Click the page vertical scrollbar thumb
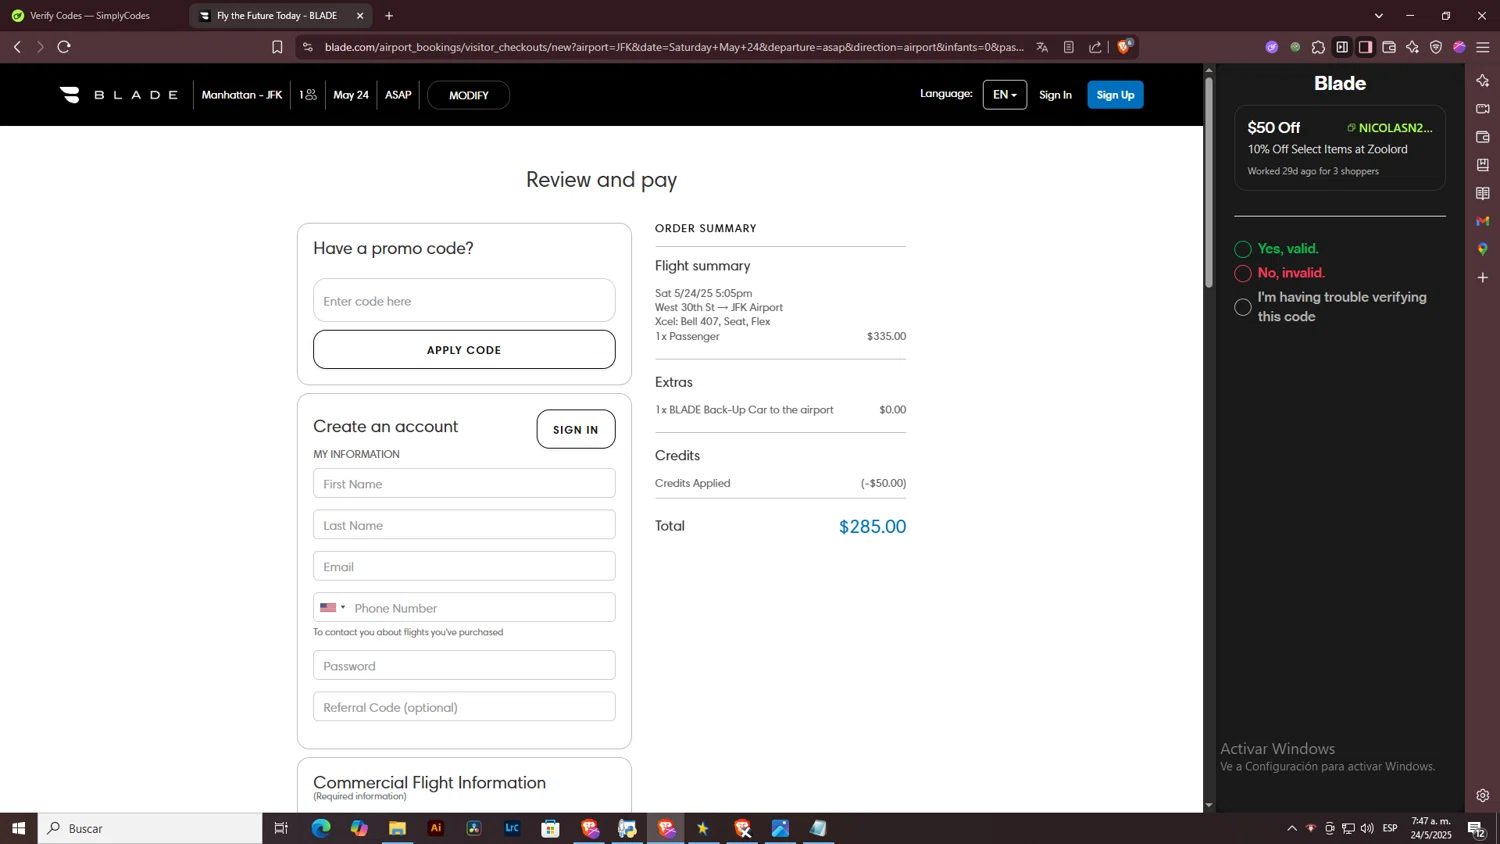The width and height of the screenshot is (1500, 844). [x=1208, y=182]
